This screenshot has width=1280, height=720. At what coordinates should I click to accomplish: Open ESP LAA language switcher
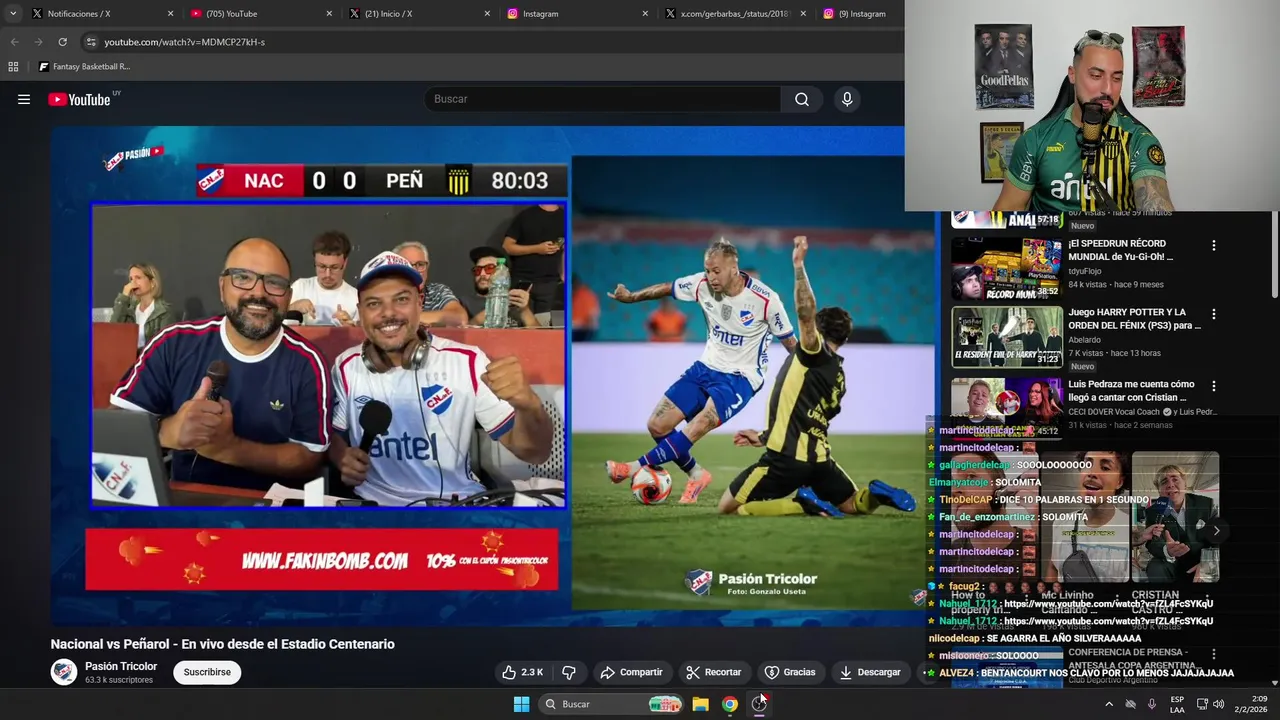coord(1178,704)
